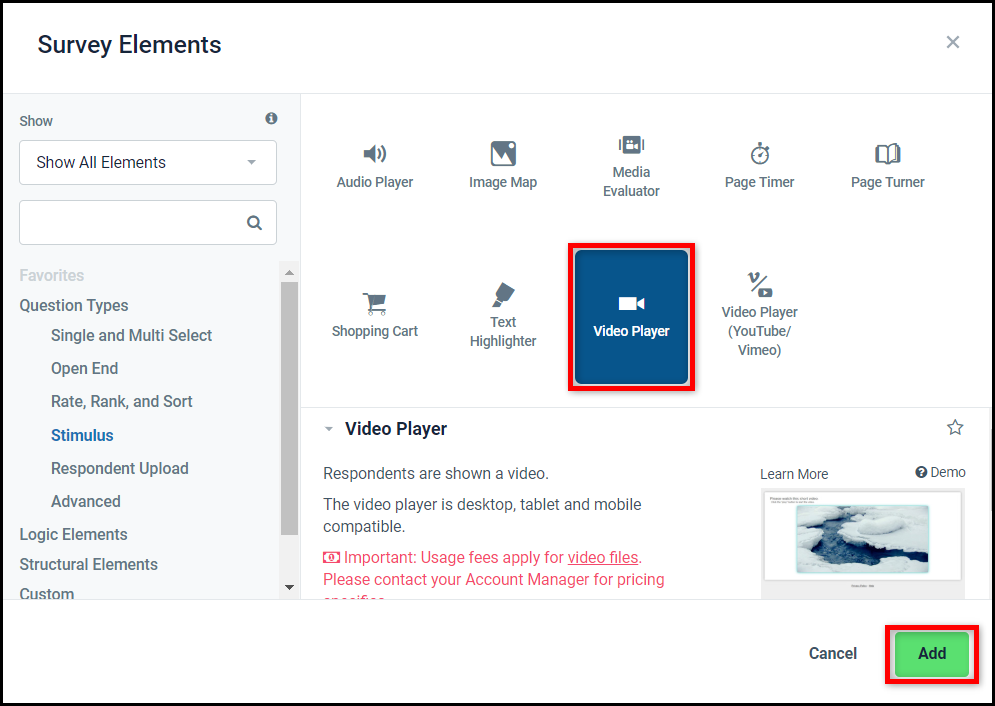Select the Advanced category
Viewport: 995px width, 706px height.
click(86, 501)
